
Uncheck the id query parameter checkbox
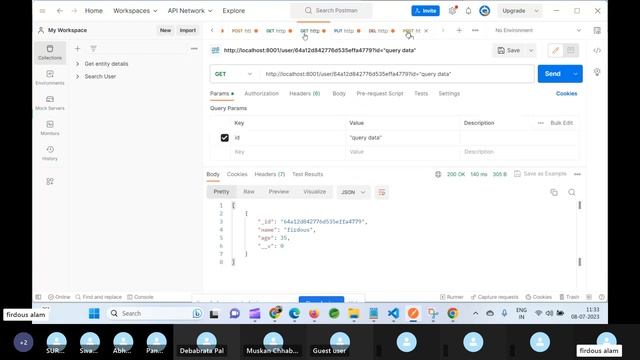point(224,138)
